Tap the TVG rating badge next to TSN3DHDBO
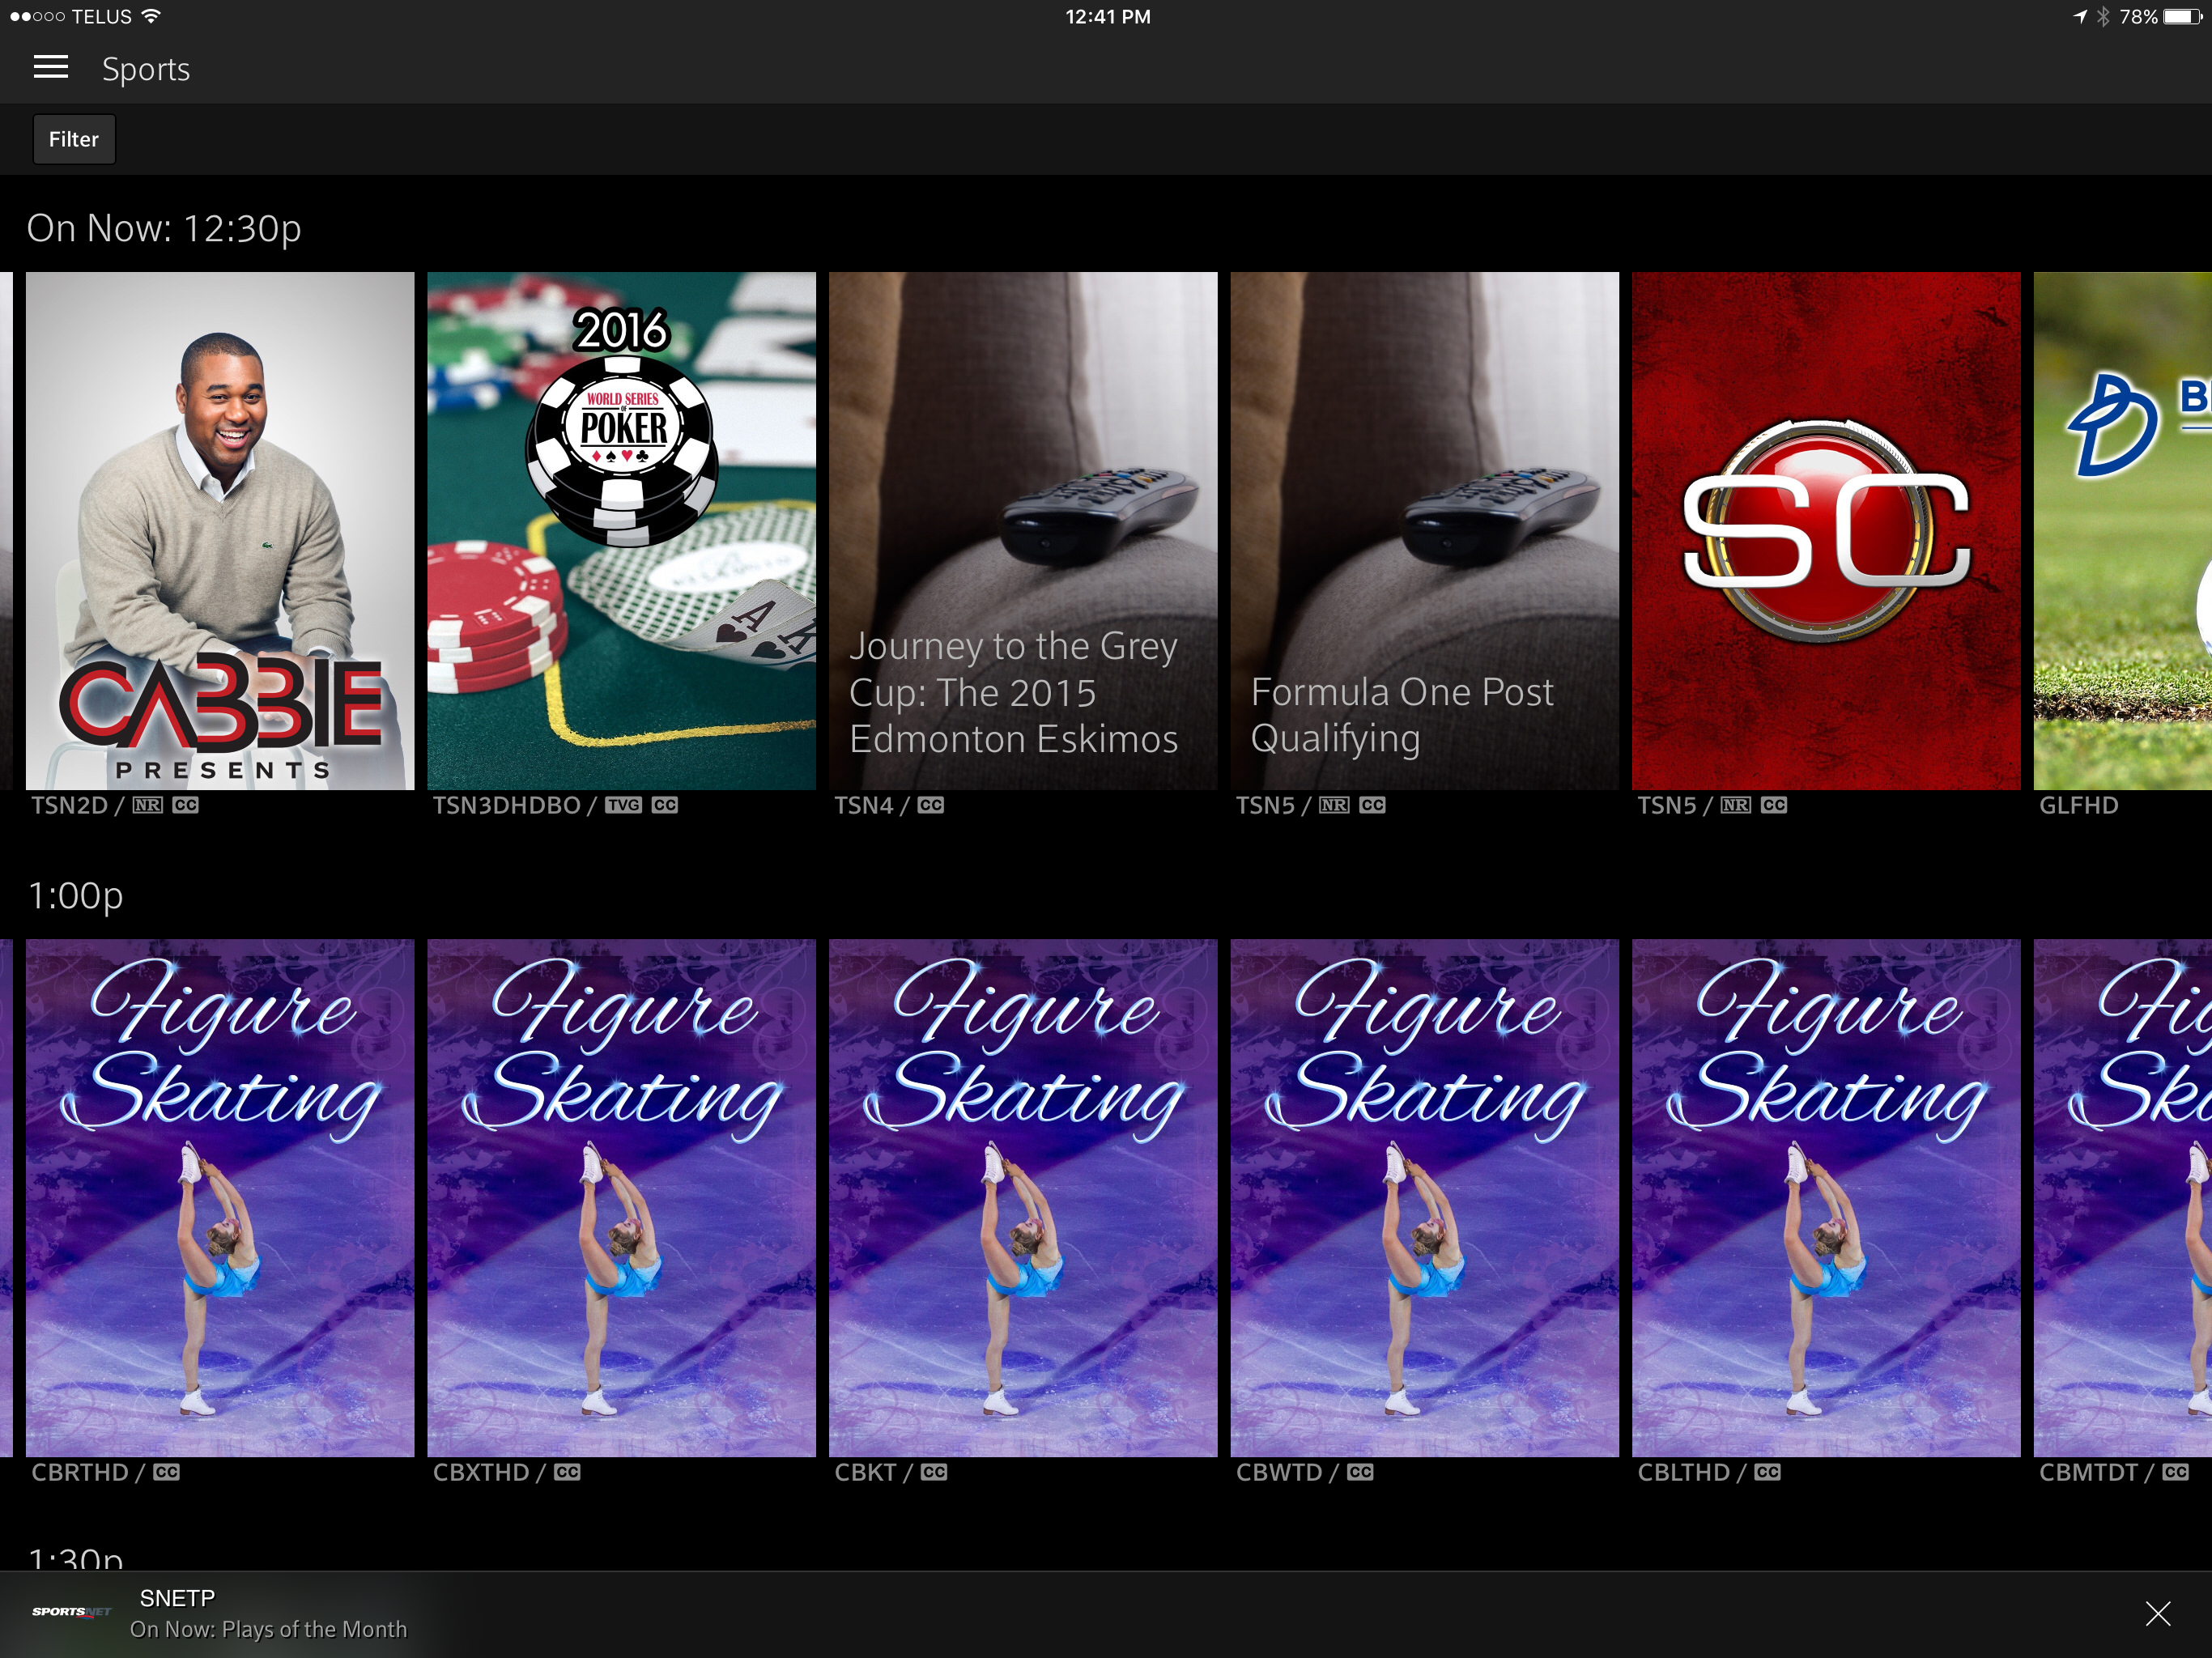2212x1658 pixels. coord(623,805)
